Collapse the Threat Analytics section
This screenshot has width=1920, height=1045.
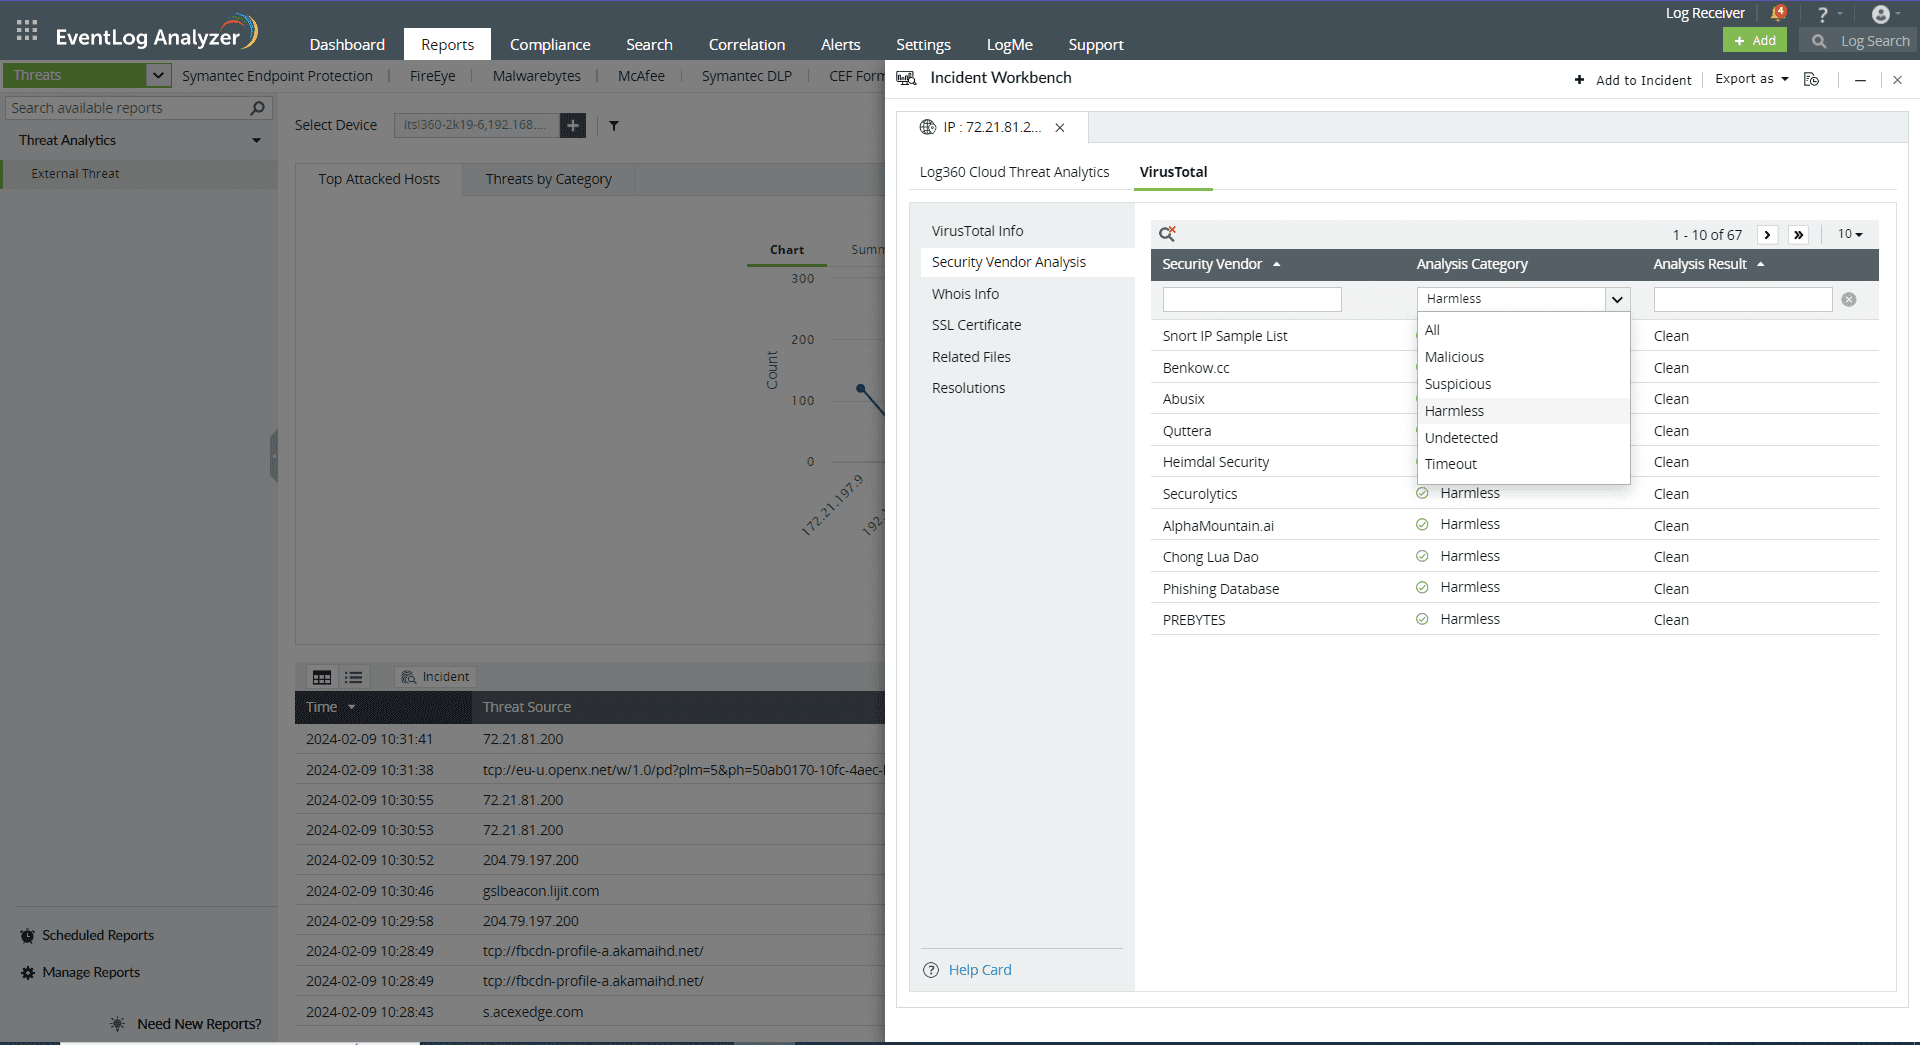pos(257,141)
